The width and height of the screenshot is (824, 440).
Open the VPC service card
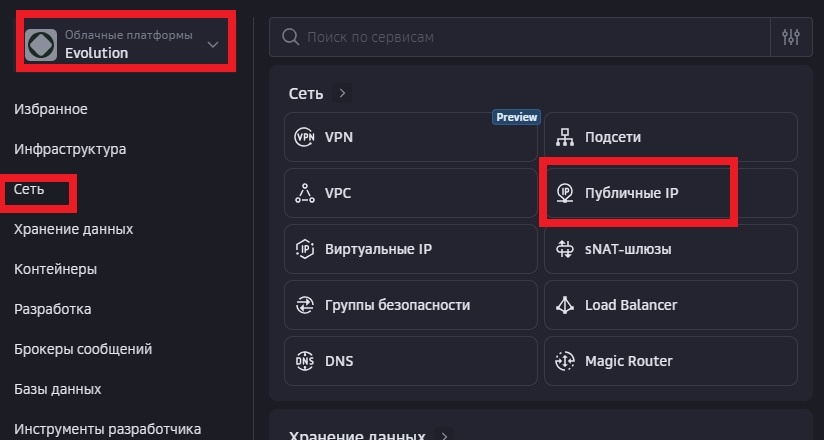(410, 193)
